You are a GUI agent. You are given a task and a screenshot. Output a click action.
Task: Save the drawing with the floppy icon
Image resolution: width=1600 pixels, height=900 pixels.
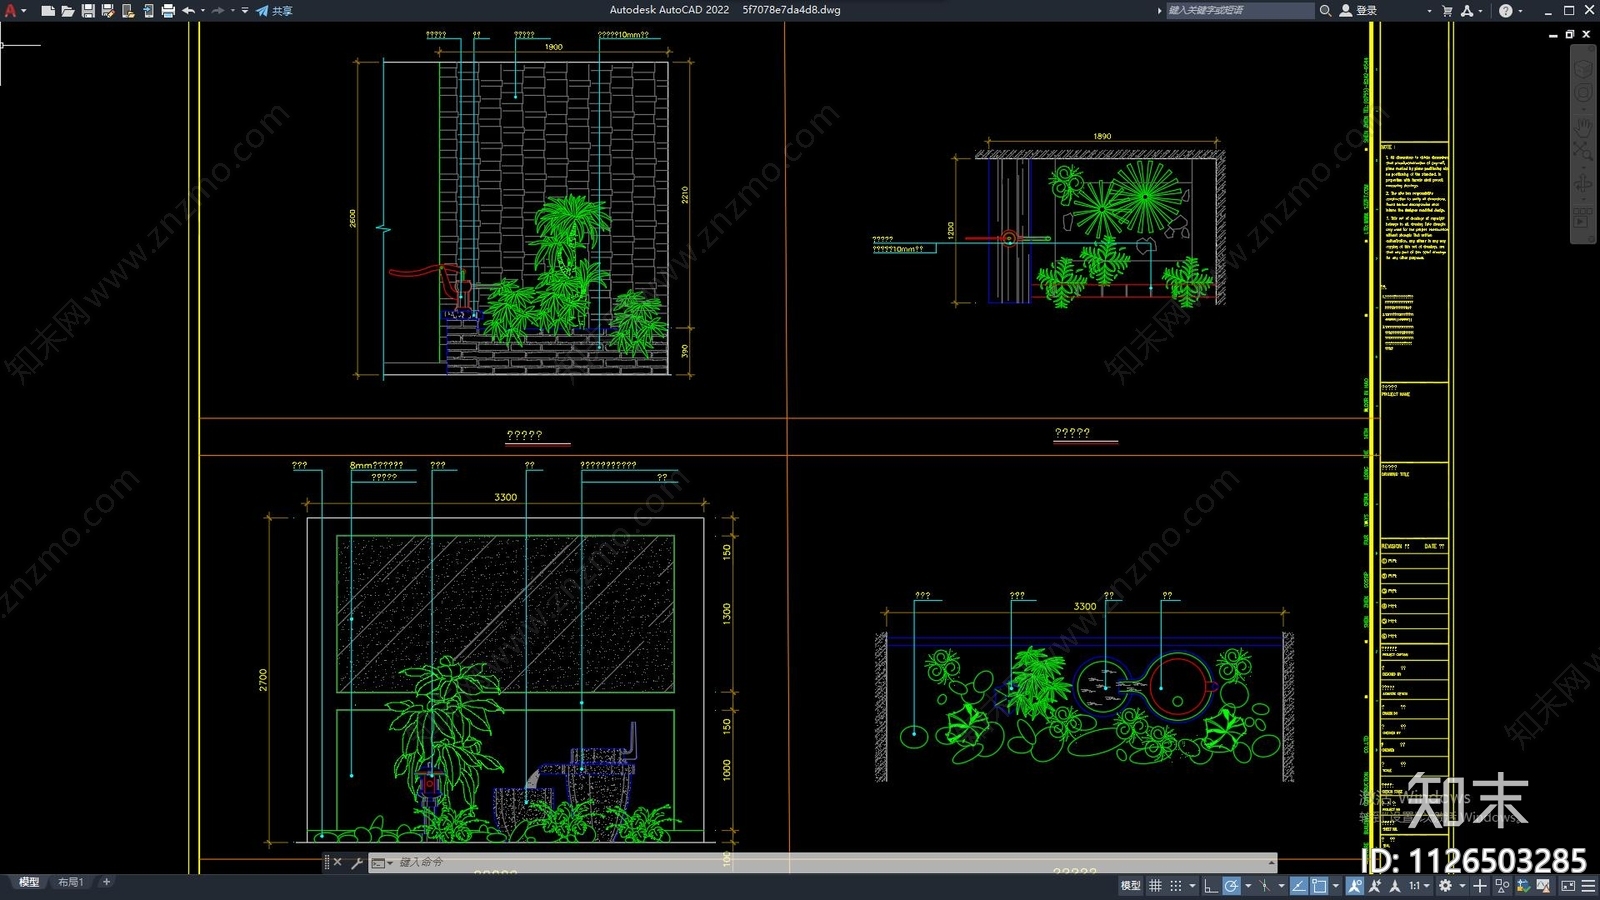88,11
